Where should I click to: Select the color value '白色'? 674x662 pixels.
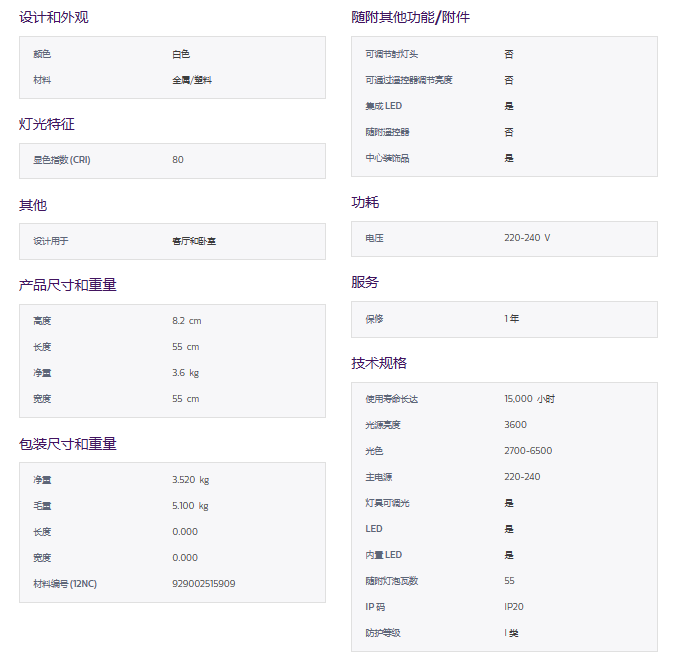coord(181,54)
